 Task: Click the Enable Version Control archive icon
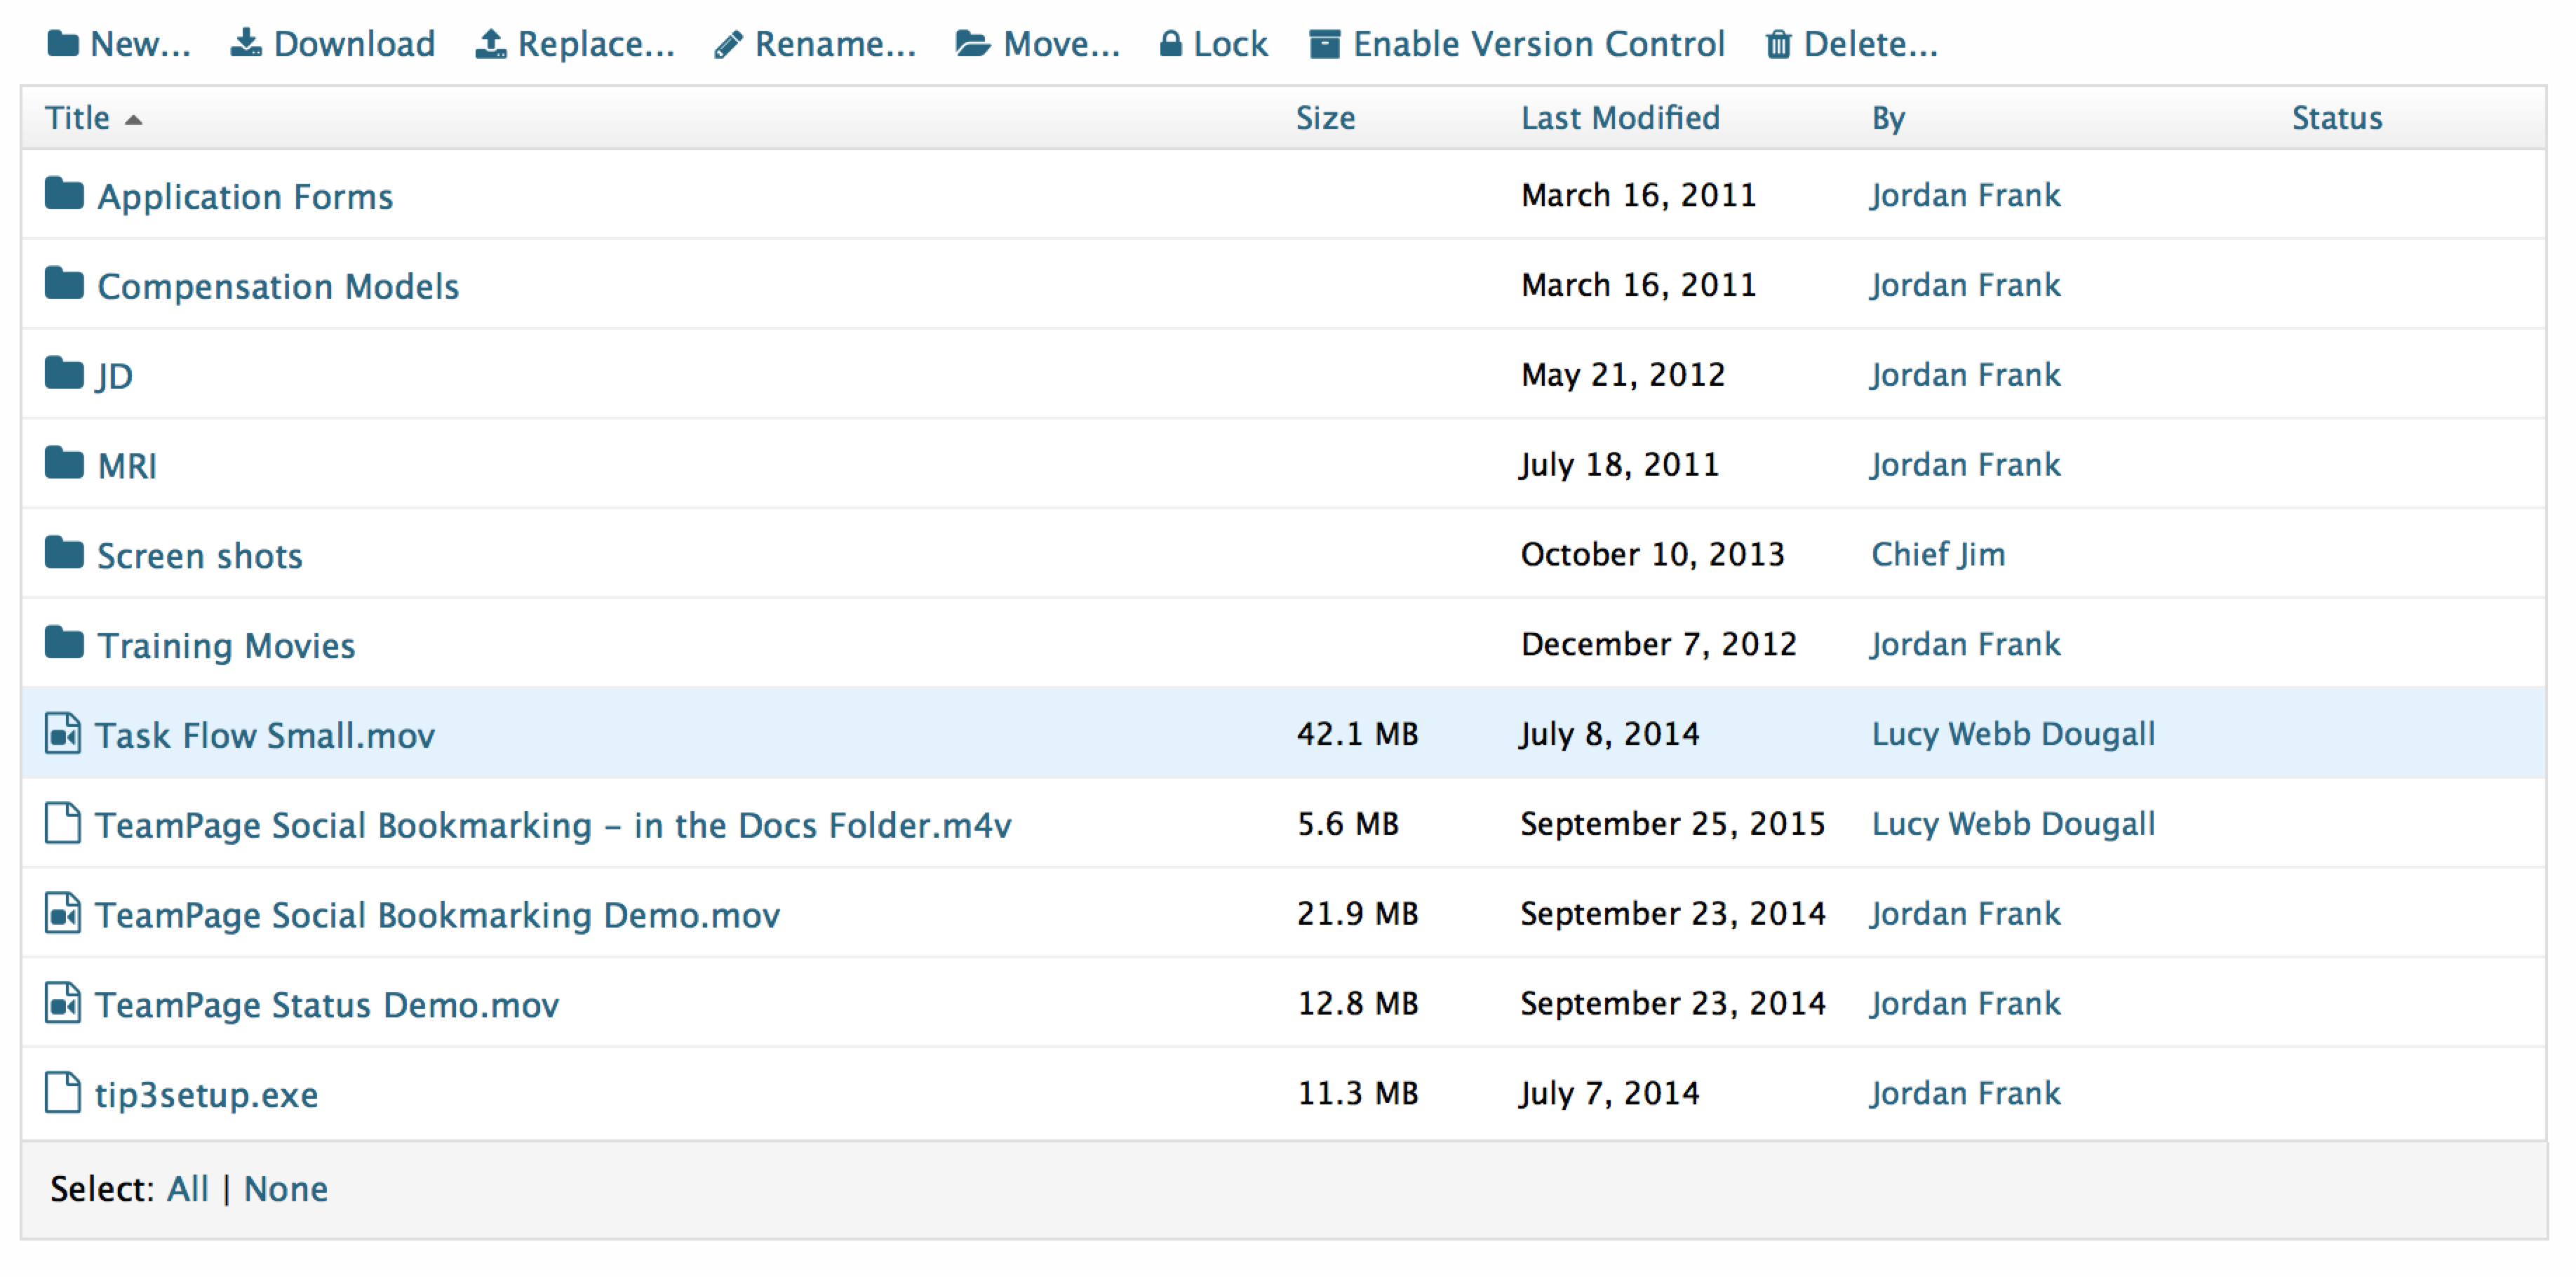pyautogui.click(x=1325, y=44)
